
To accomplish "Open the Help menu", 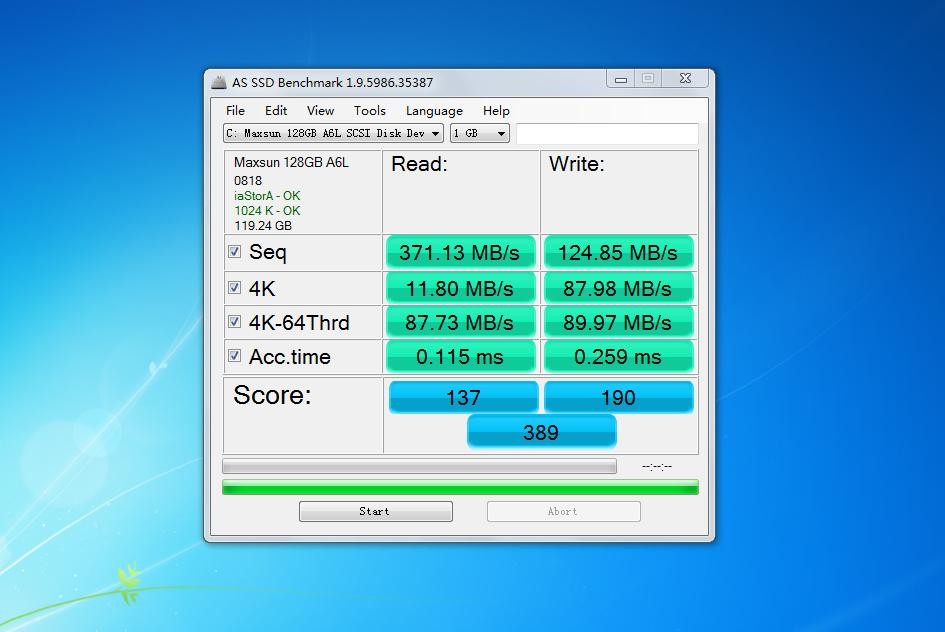I will click(x=496, y=111).
